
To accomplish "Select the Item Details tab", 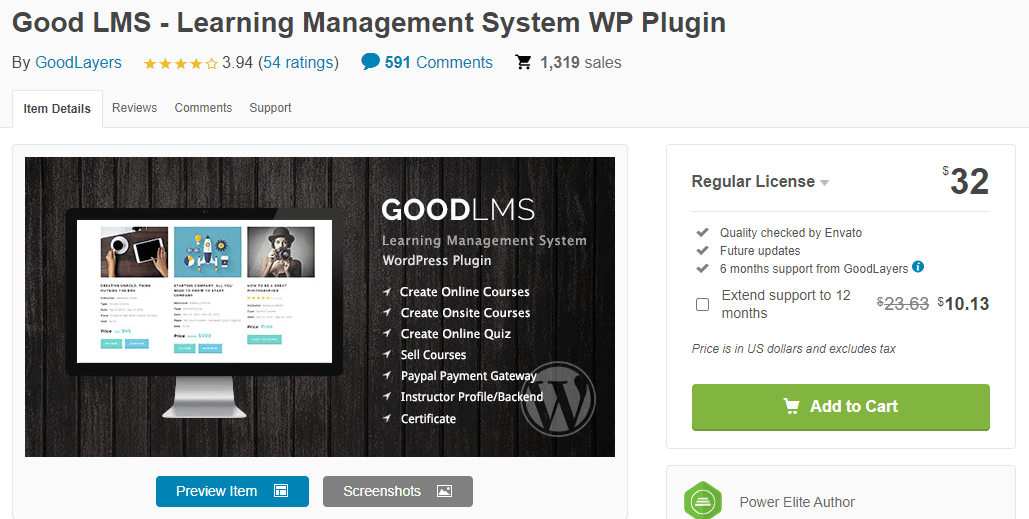I will 57,109.
